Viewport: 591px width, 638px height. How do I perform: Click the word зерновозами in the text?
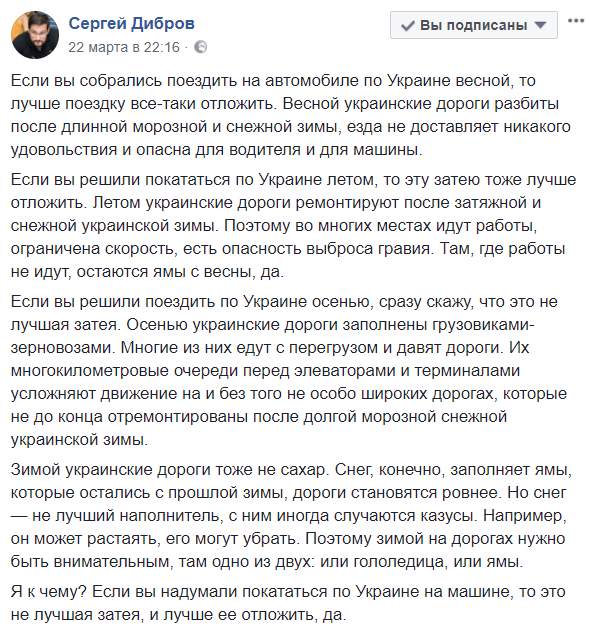[63, 347]
